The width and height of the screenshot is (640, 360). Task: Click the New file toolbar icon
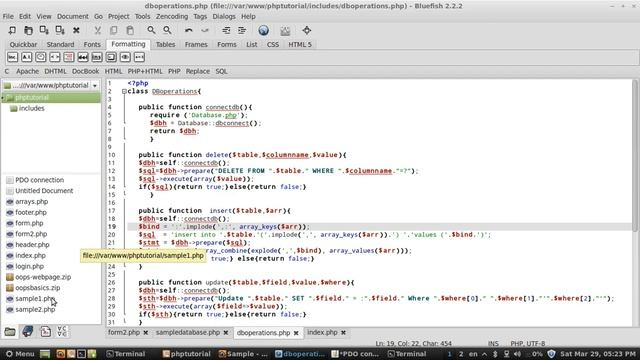click(12, 30)
